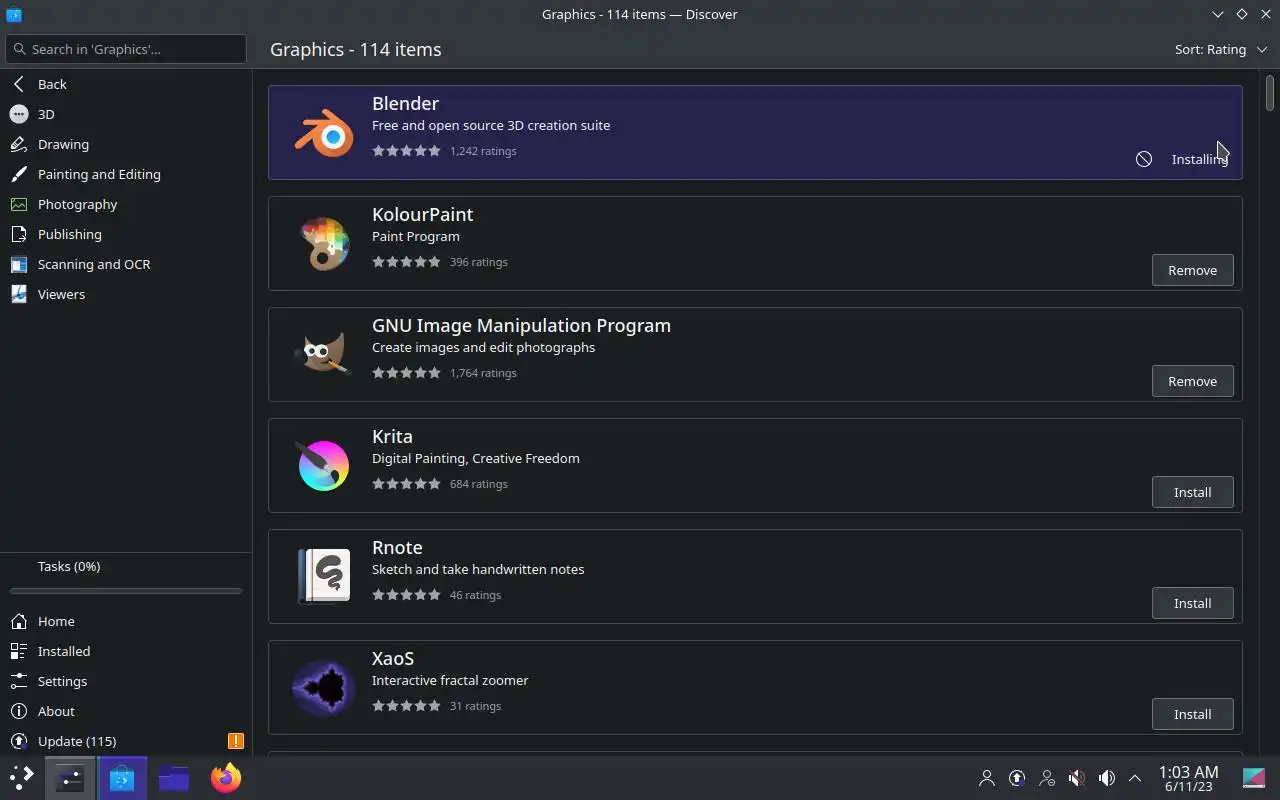This screenshot has height=800, width=1280.
Task: Click the vertical scrollbar of the app list
Action: (1270, 93)
